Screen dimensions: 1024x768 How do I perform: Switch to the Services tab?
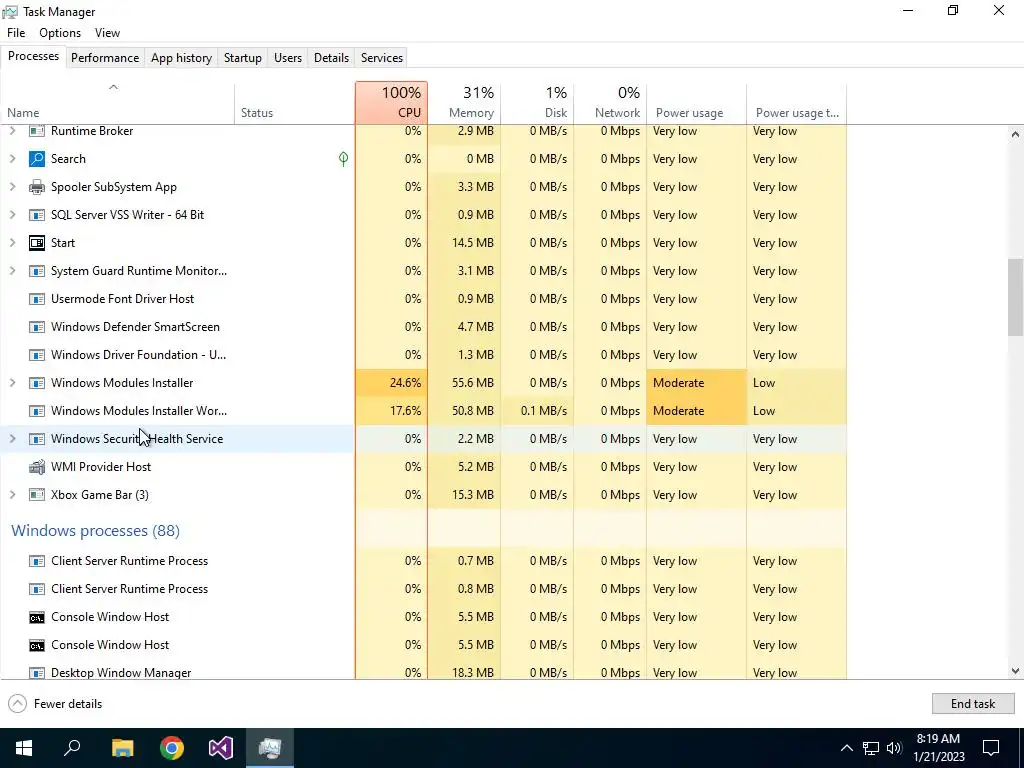coord(382,57)
